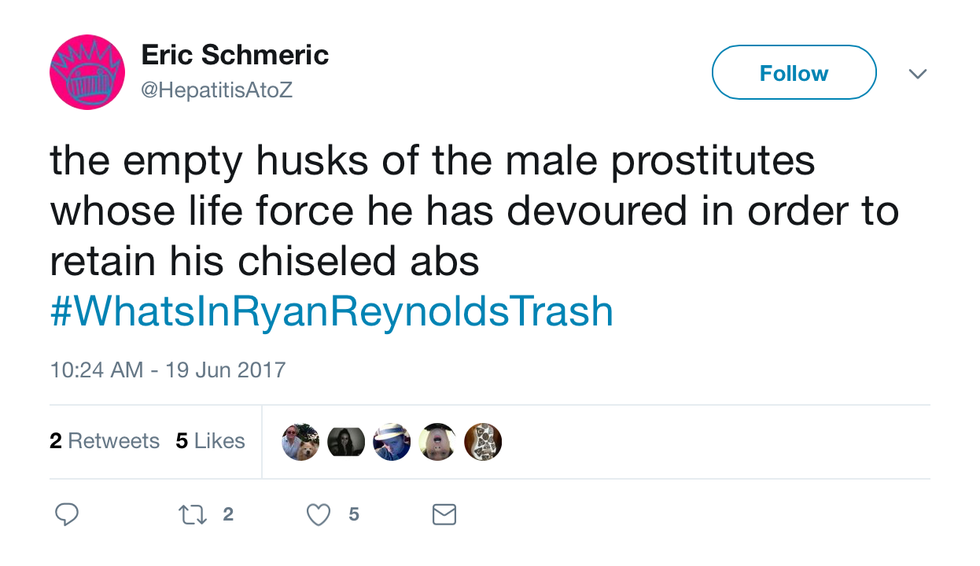Open the #WhatsInRyanReynoldsTrash hashtag
Image resolution: width=980 pixels, height=566 pixels.
[331, 312]
